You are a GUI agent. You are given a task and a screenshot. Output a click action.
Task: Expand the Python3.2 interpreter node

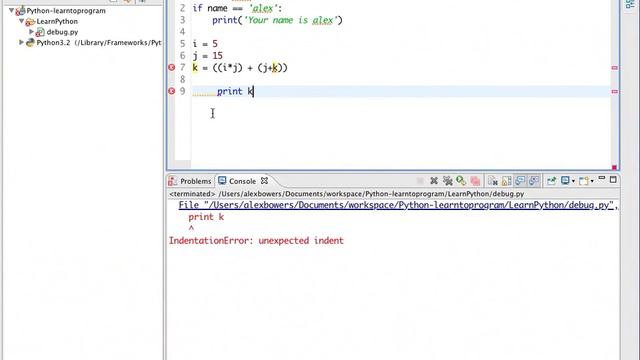tap(21, 42)
